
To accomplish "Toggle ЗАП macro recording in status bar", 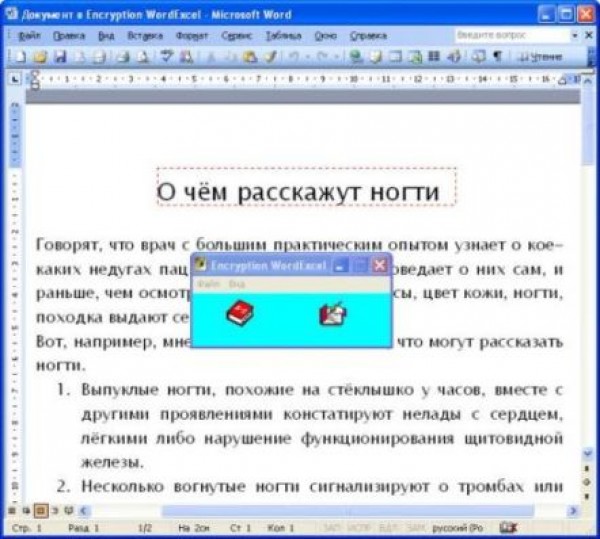I will click(331, 528).
